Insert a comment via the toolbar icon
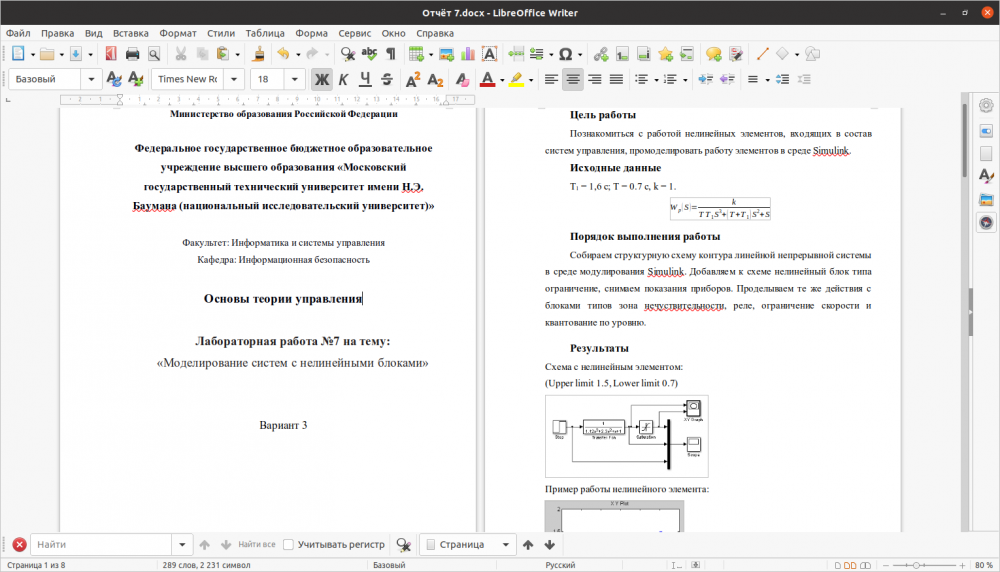Viewport: 1000px width, 572px height. [713, 54]
